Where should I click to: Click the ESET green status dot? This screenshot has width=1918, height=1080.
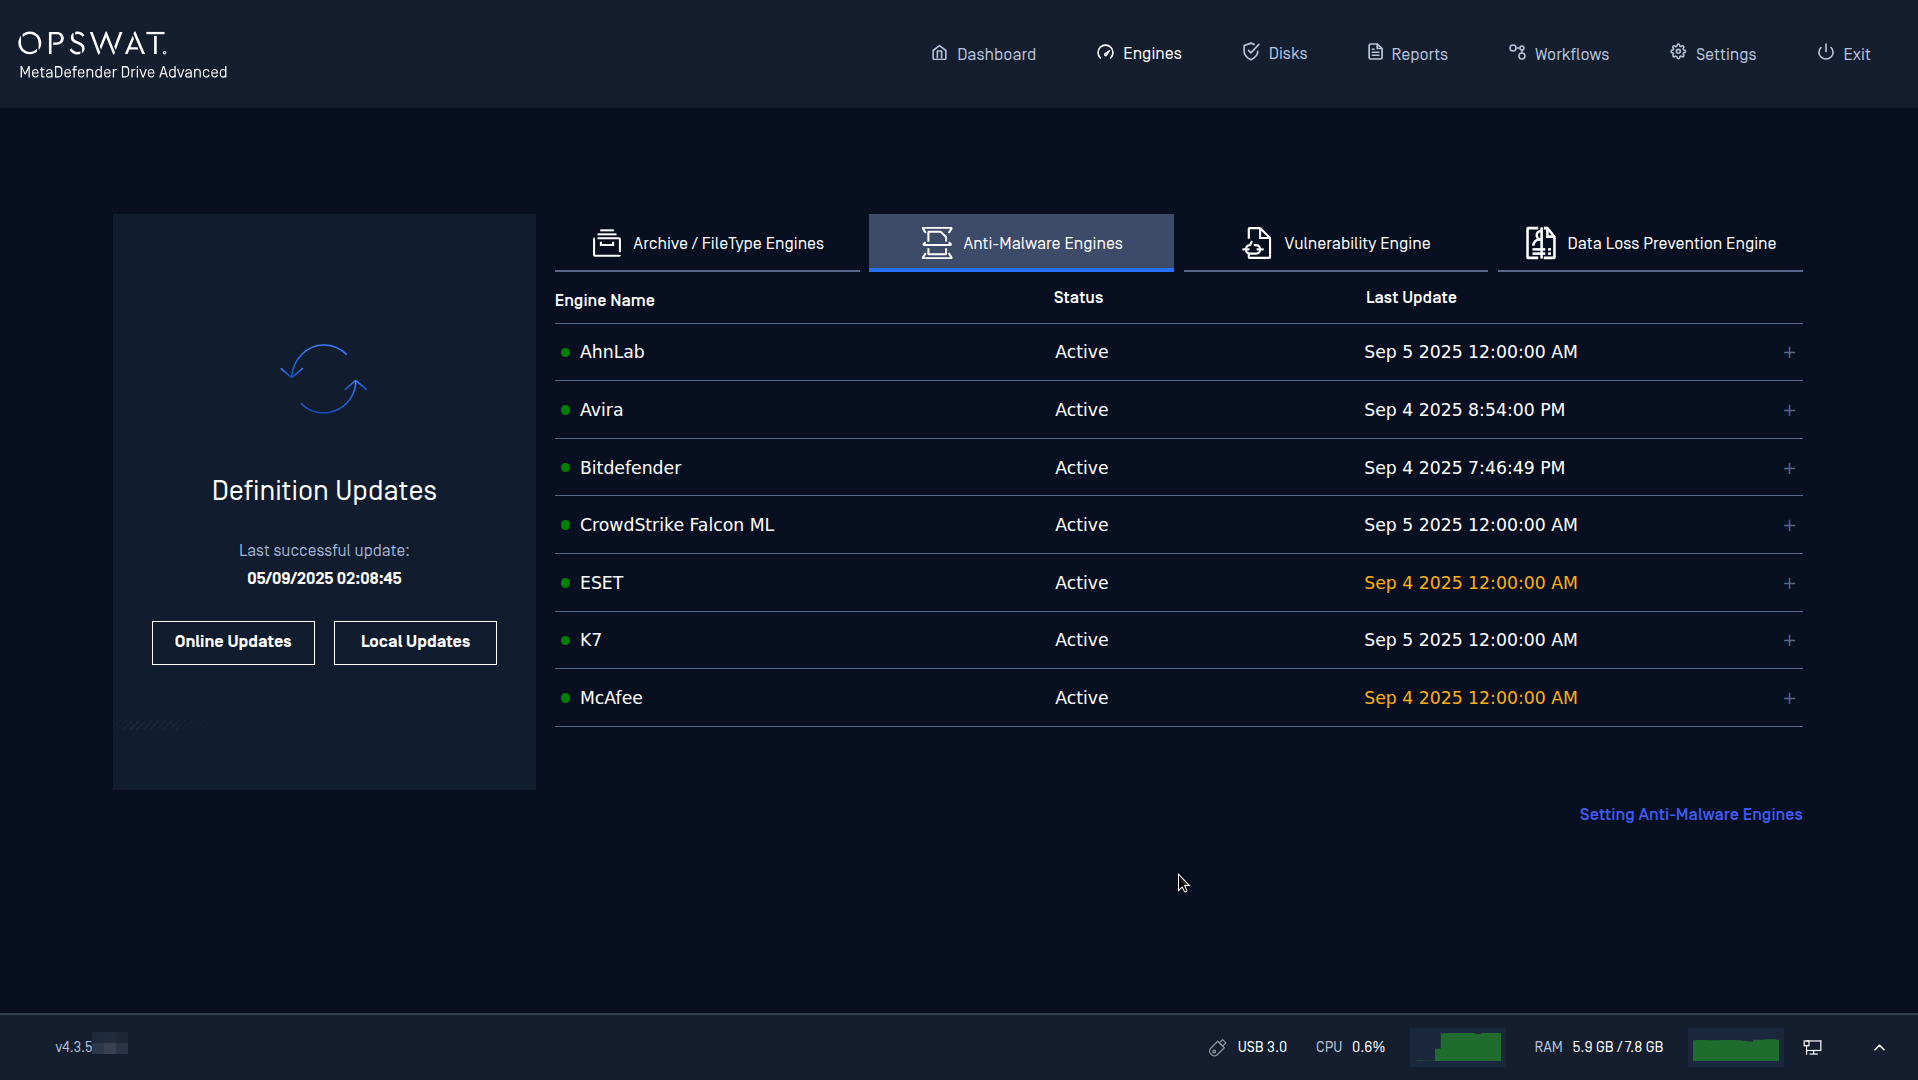coord(565,583)
